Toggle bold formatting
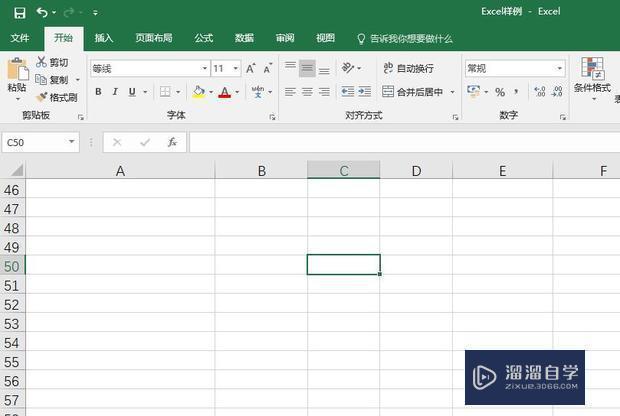620x416 pixels. [98, 92]
